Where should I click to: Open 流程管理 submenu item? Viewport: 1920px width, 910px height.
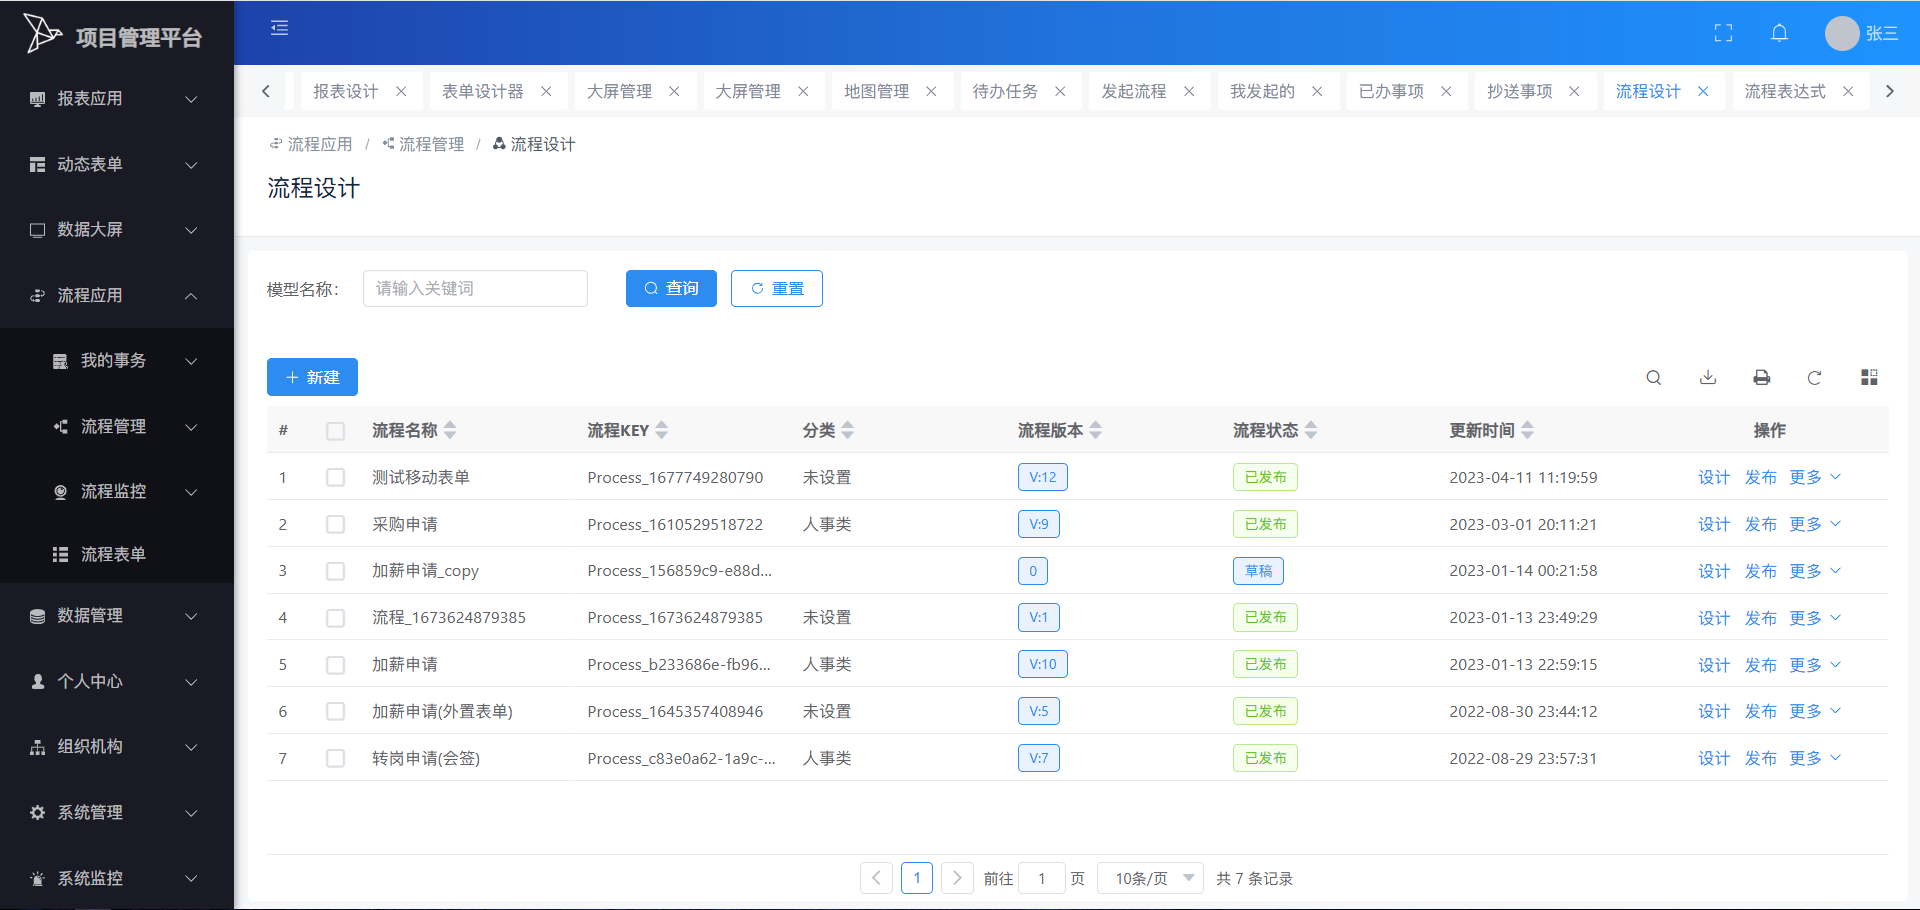pos(117,427)
